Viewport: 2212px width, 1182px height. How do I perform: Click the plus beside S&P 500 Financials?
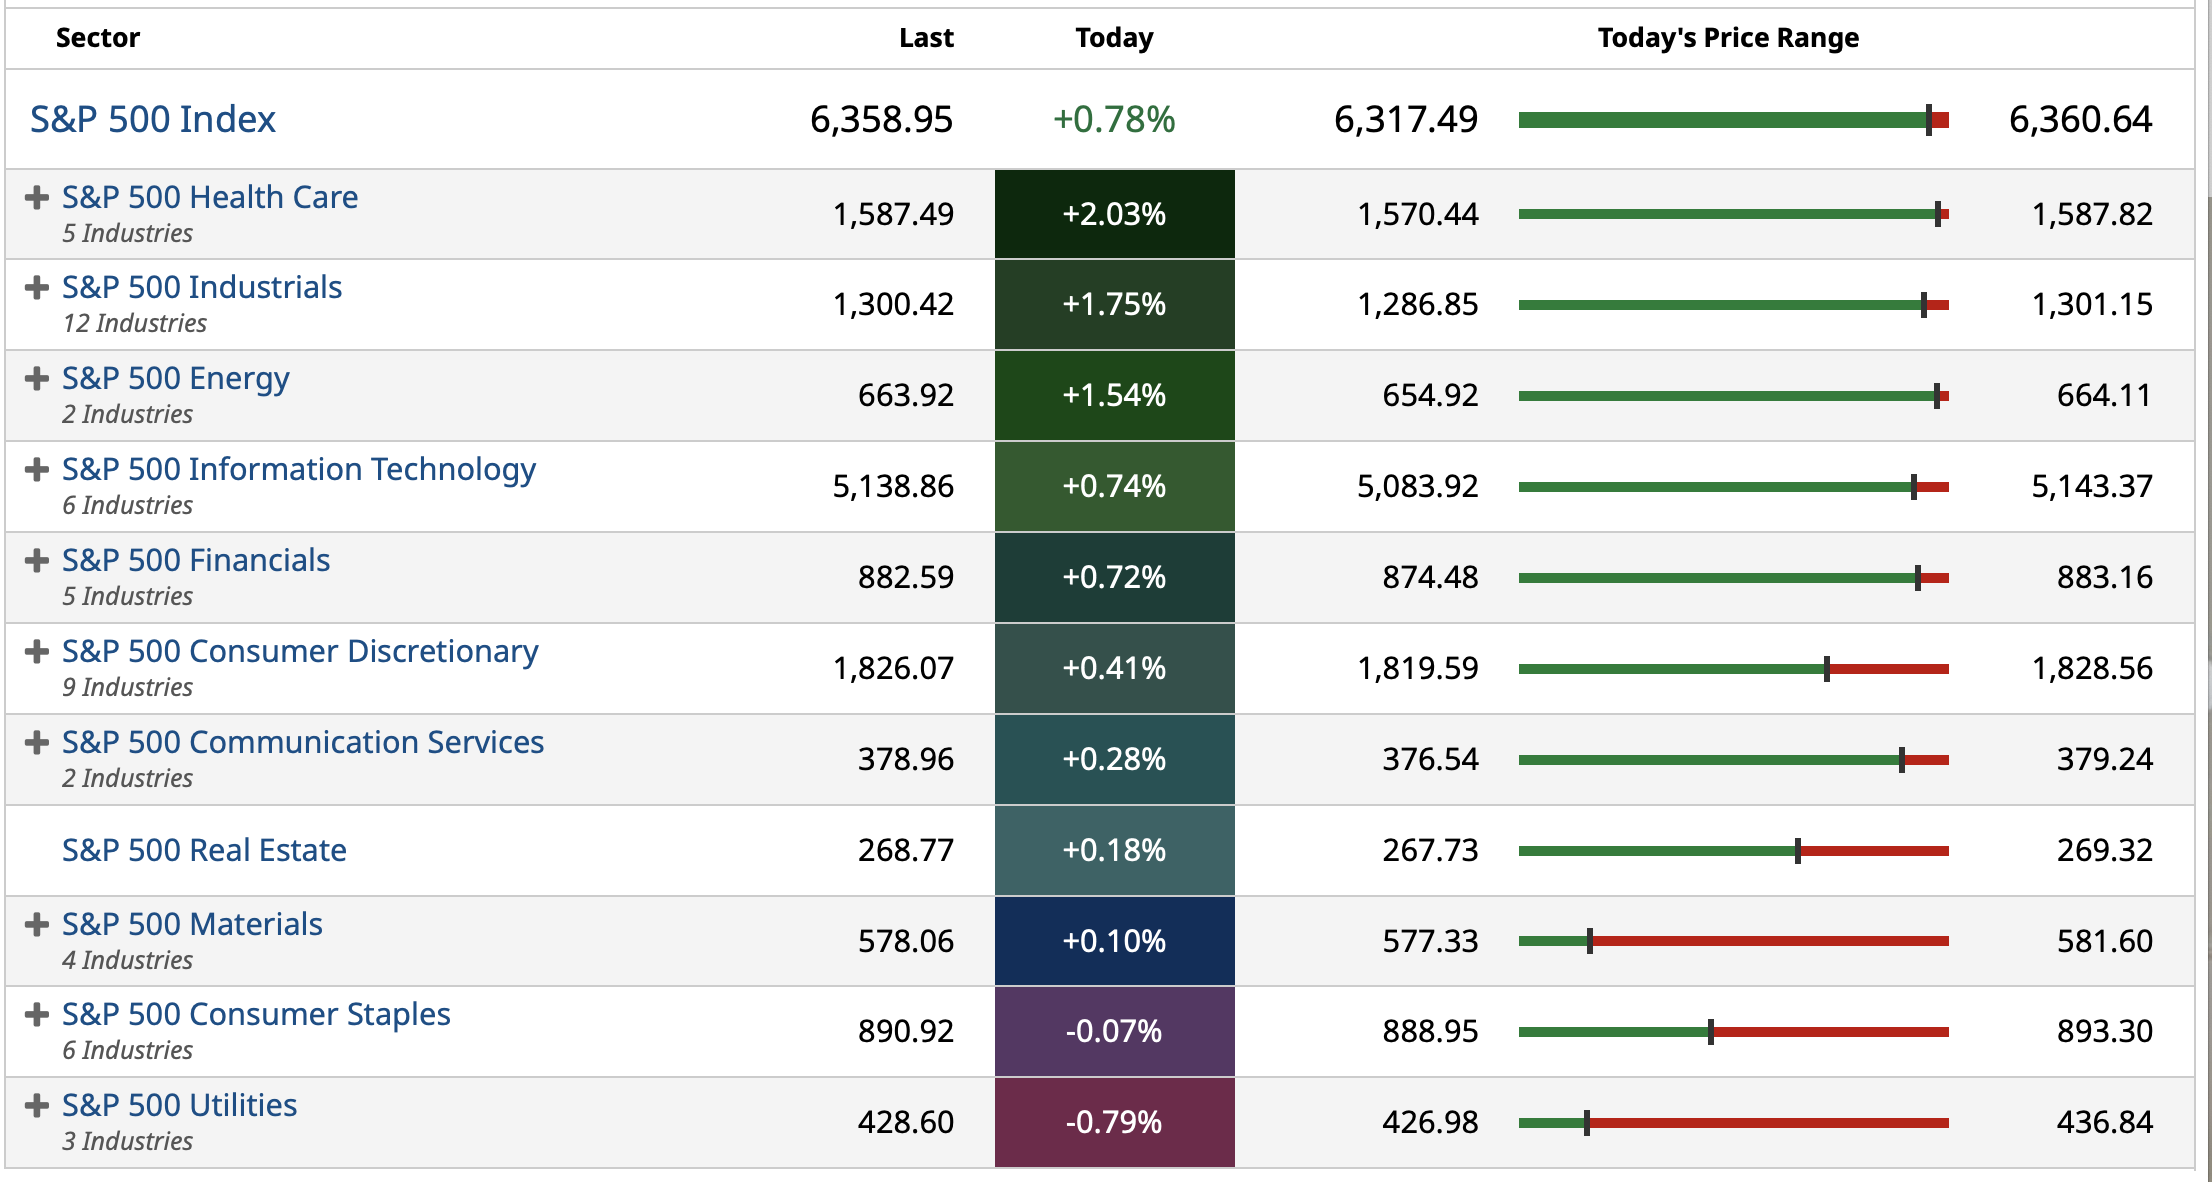(37, 560)
